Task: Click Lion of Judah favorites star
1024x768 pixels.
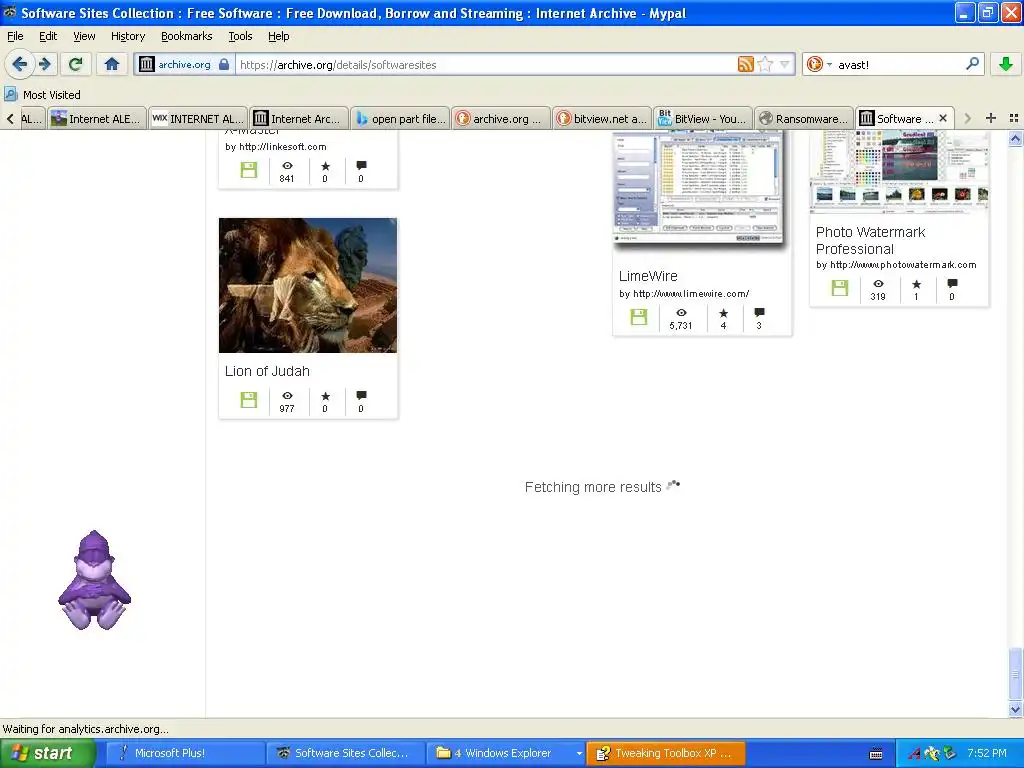Action: [325, 396]
